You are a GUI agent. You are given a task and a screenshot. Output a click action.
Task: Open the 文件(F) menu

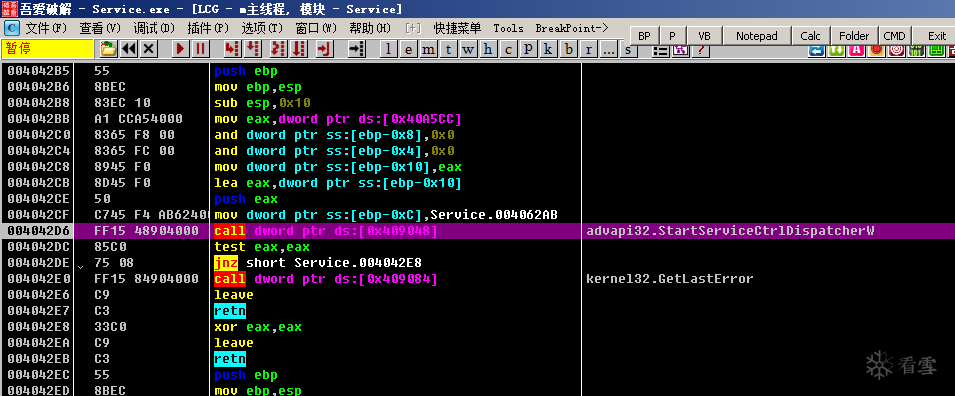coord(46,29)
